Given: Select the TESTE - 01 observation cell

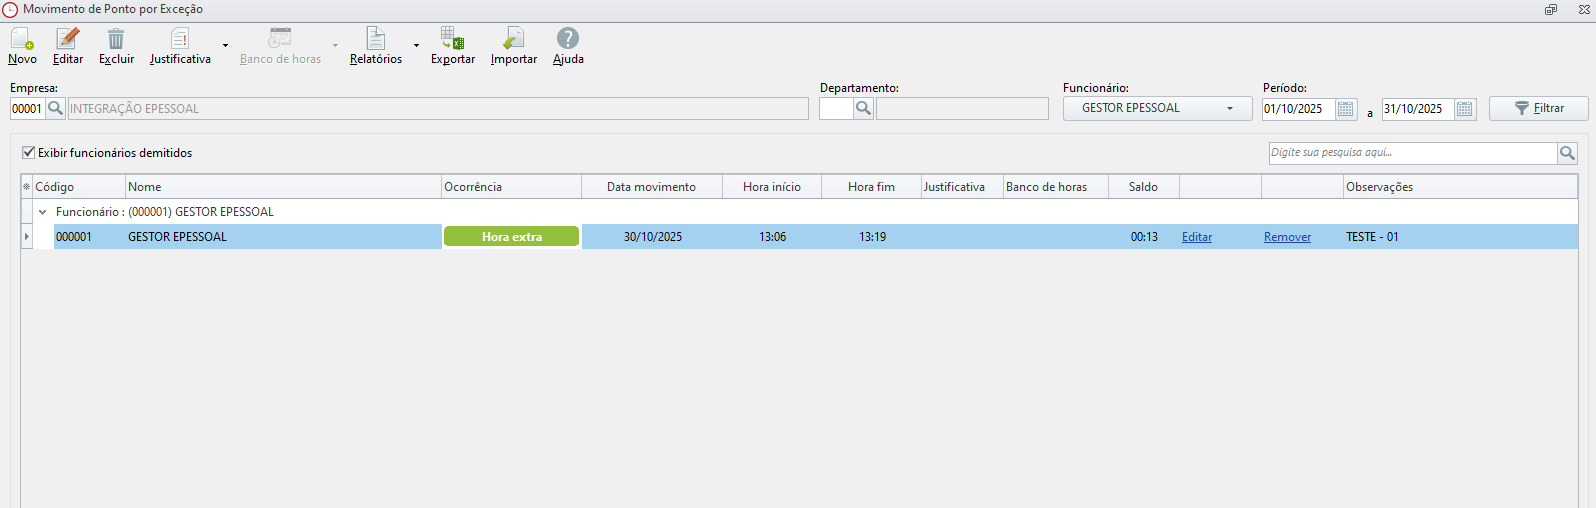Looking at the screenshot, I should pos(1460,237).
